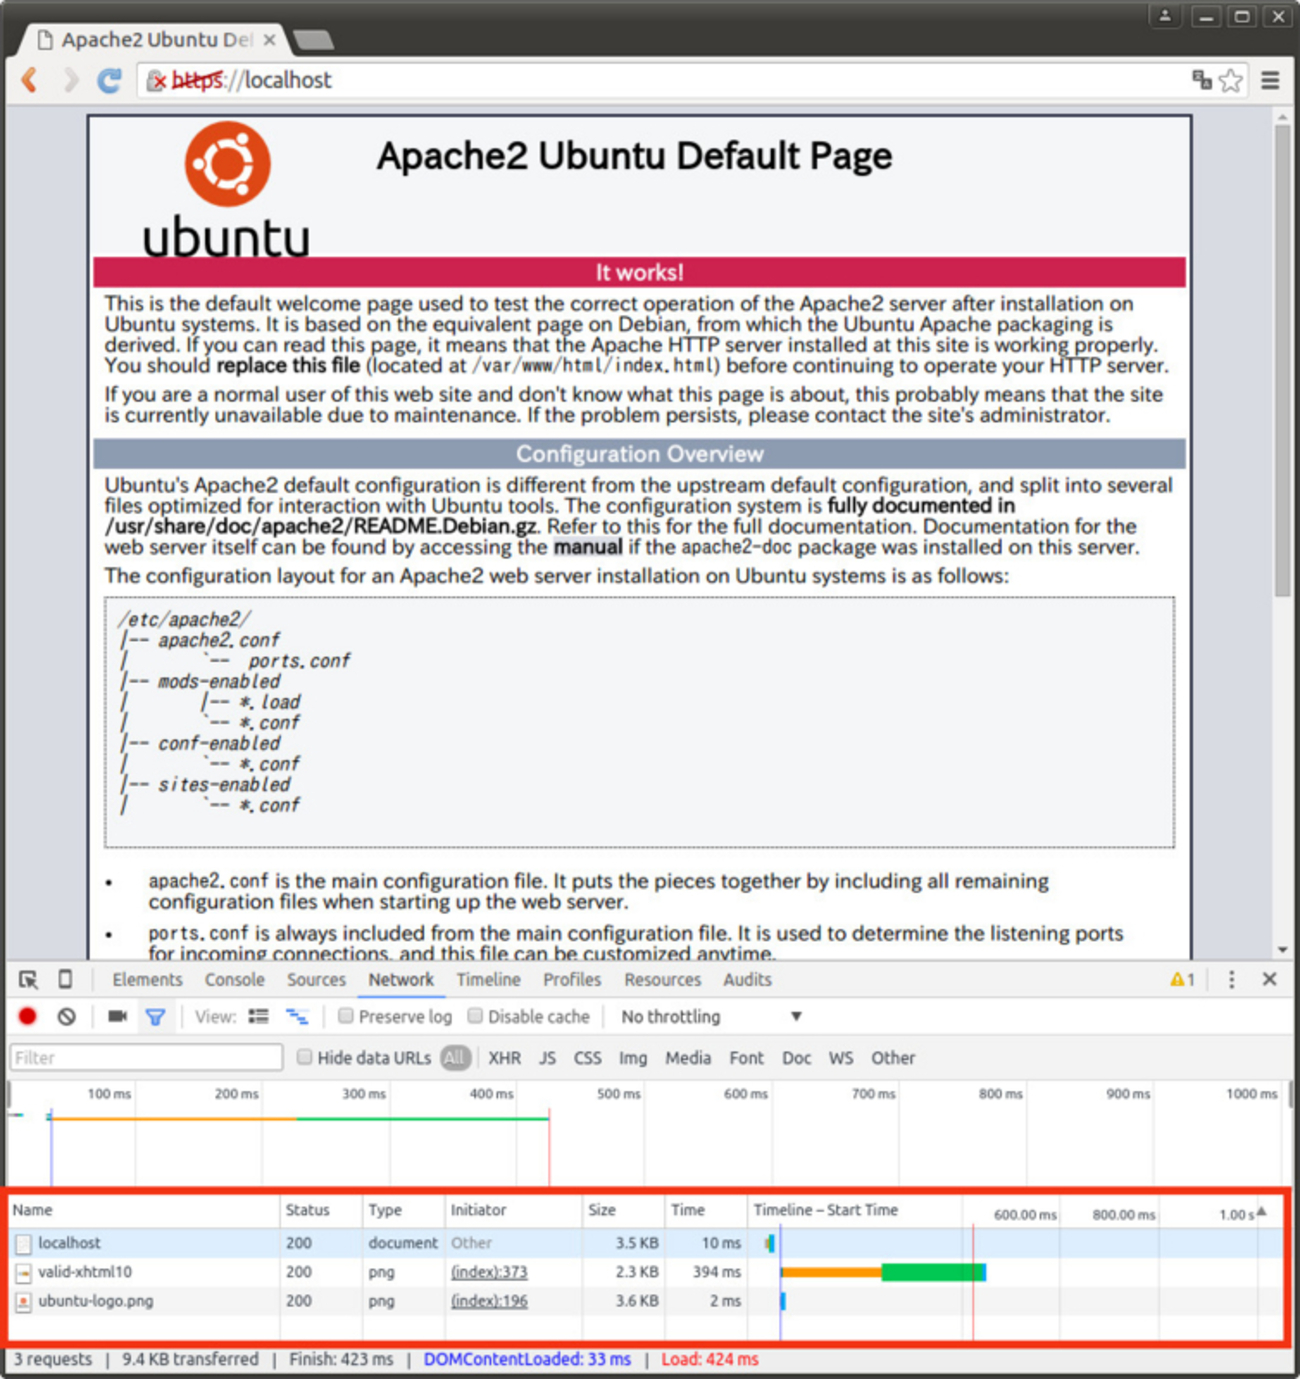The width and height of the screenshot is (1300, 1379).
Task: Open the (index):373 initiator link
Action: [x=489, y=1272]
